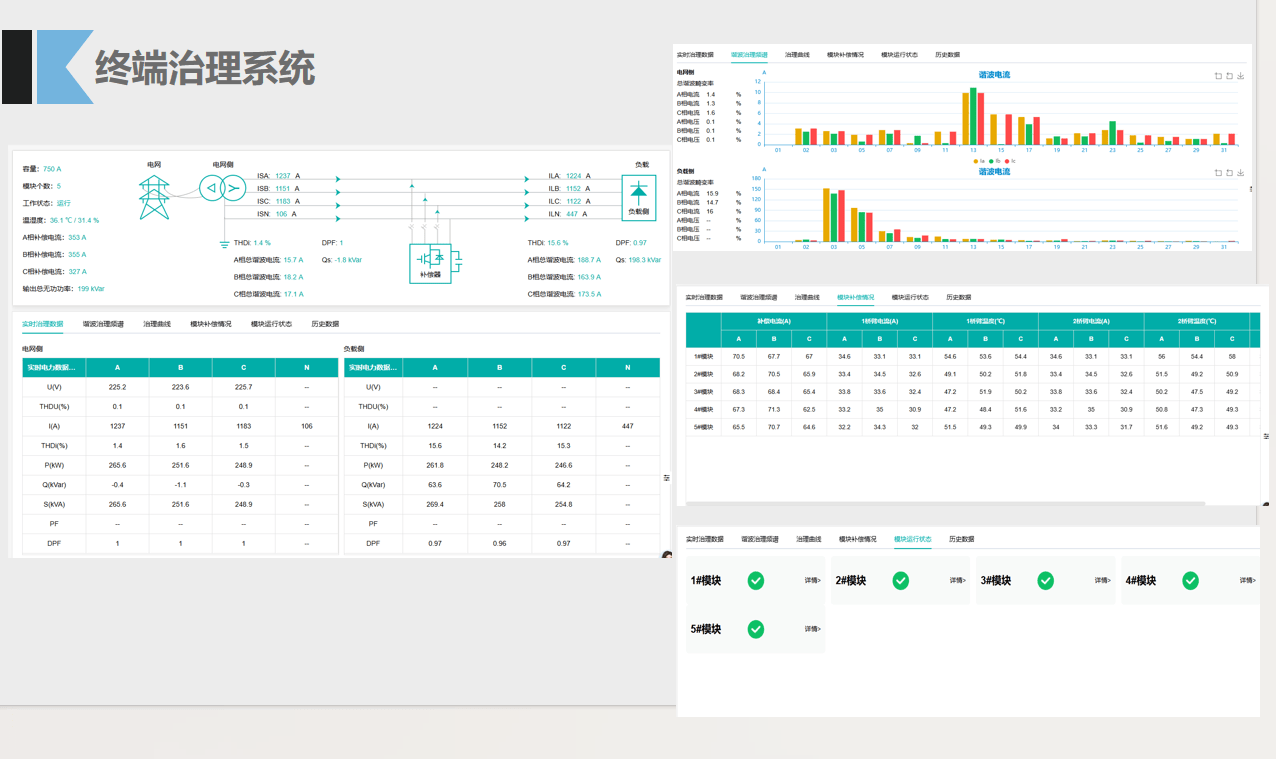
Task: Open 详情 details for 5#模块
Action: click(813, 629)
